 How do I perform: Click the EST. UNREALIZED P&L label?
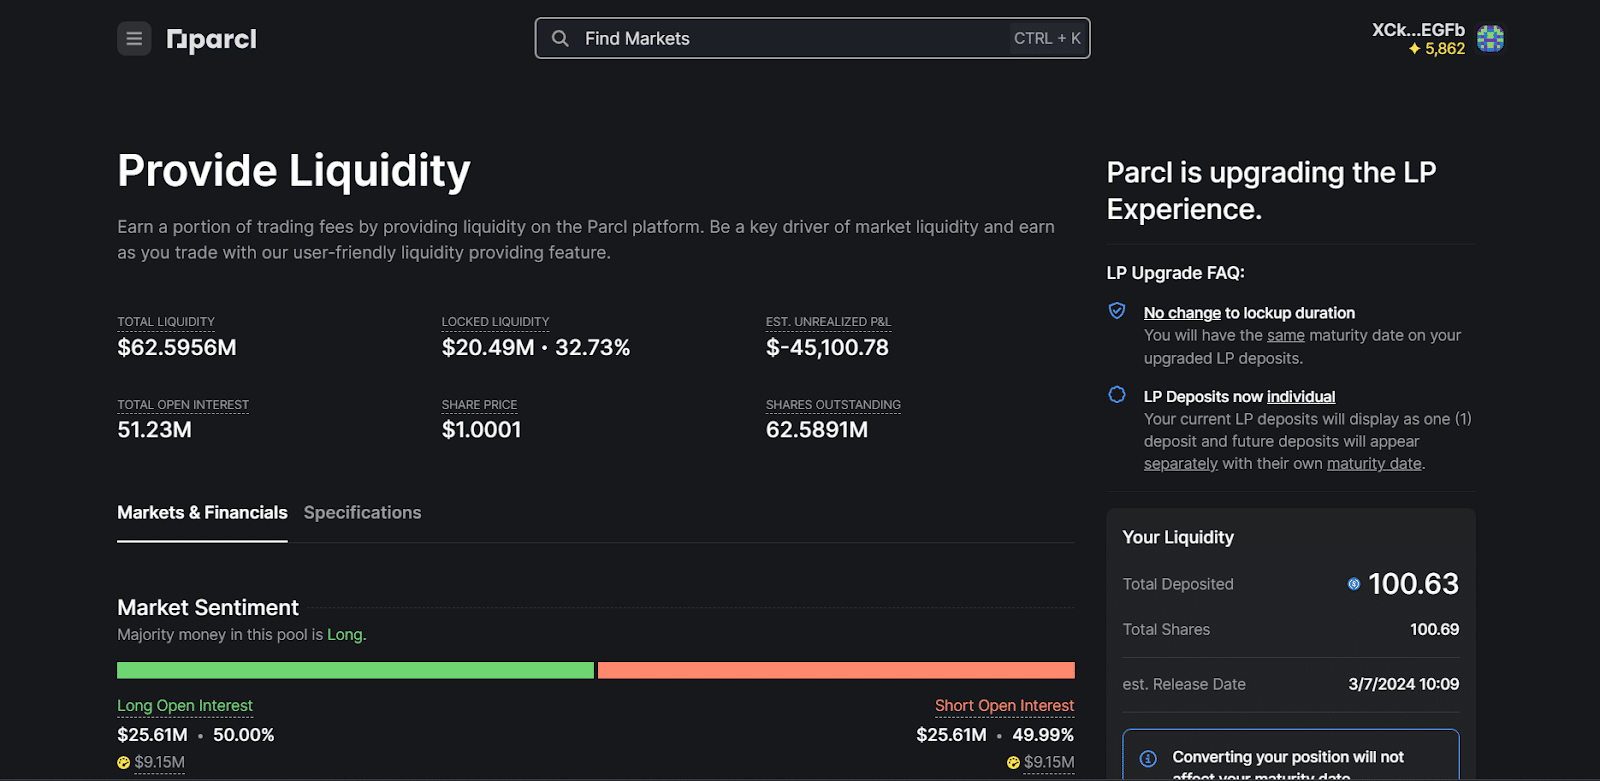[x=828, y=322]
